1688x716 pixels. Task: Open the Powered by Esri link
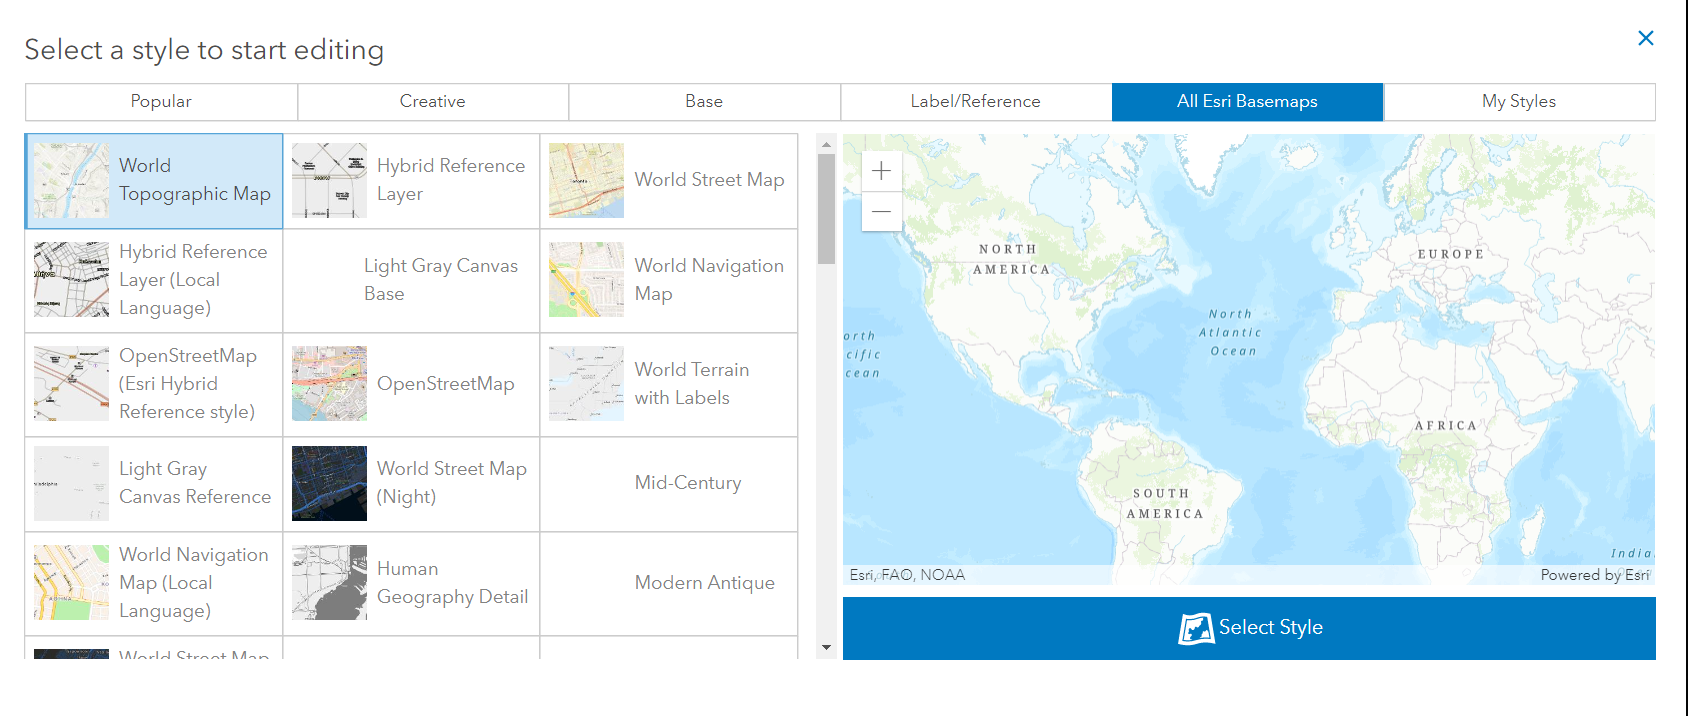[x=1594, y=575]
